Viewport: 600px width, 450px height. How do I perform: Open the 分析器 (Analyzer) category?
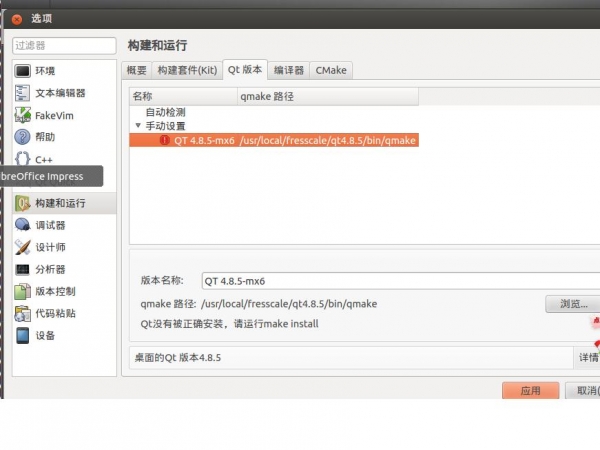pos(50,269)
